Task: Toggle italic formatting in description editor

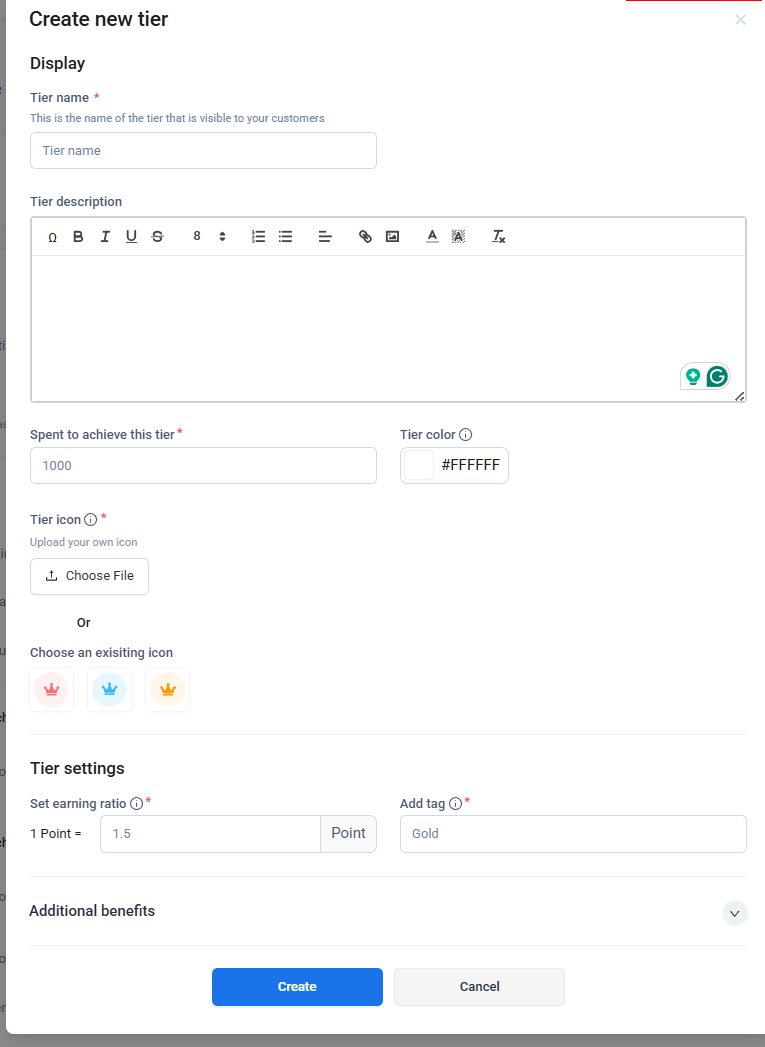Action: click(105, 237)
